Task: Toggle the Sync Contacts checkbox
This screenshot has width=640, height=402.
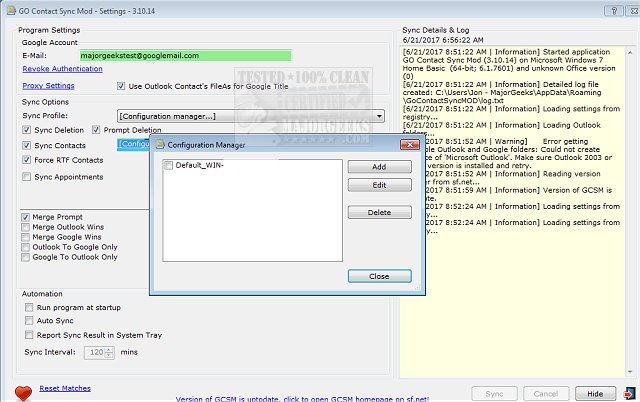Action: click(27, 145)
